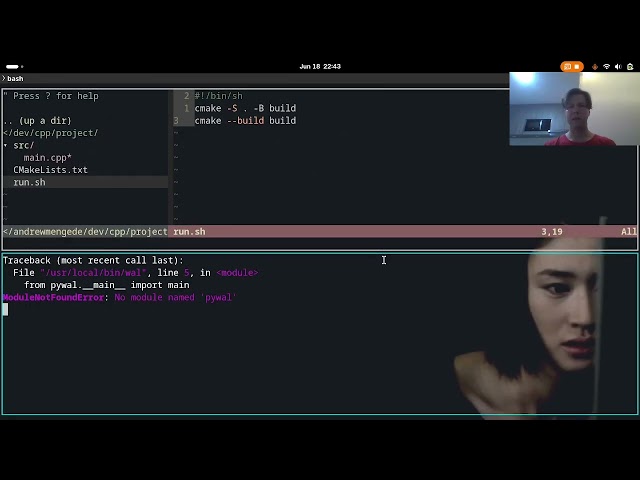This screenshot has height=480, width=640.
Task: Click the run.sh status line filename
Action: tap(189, 232)
